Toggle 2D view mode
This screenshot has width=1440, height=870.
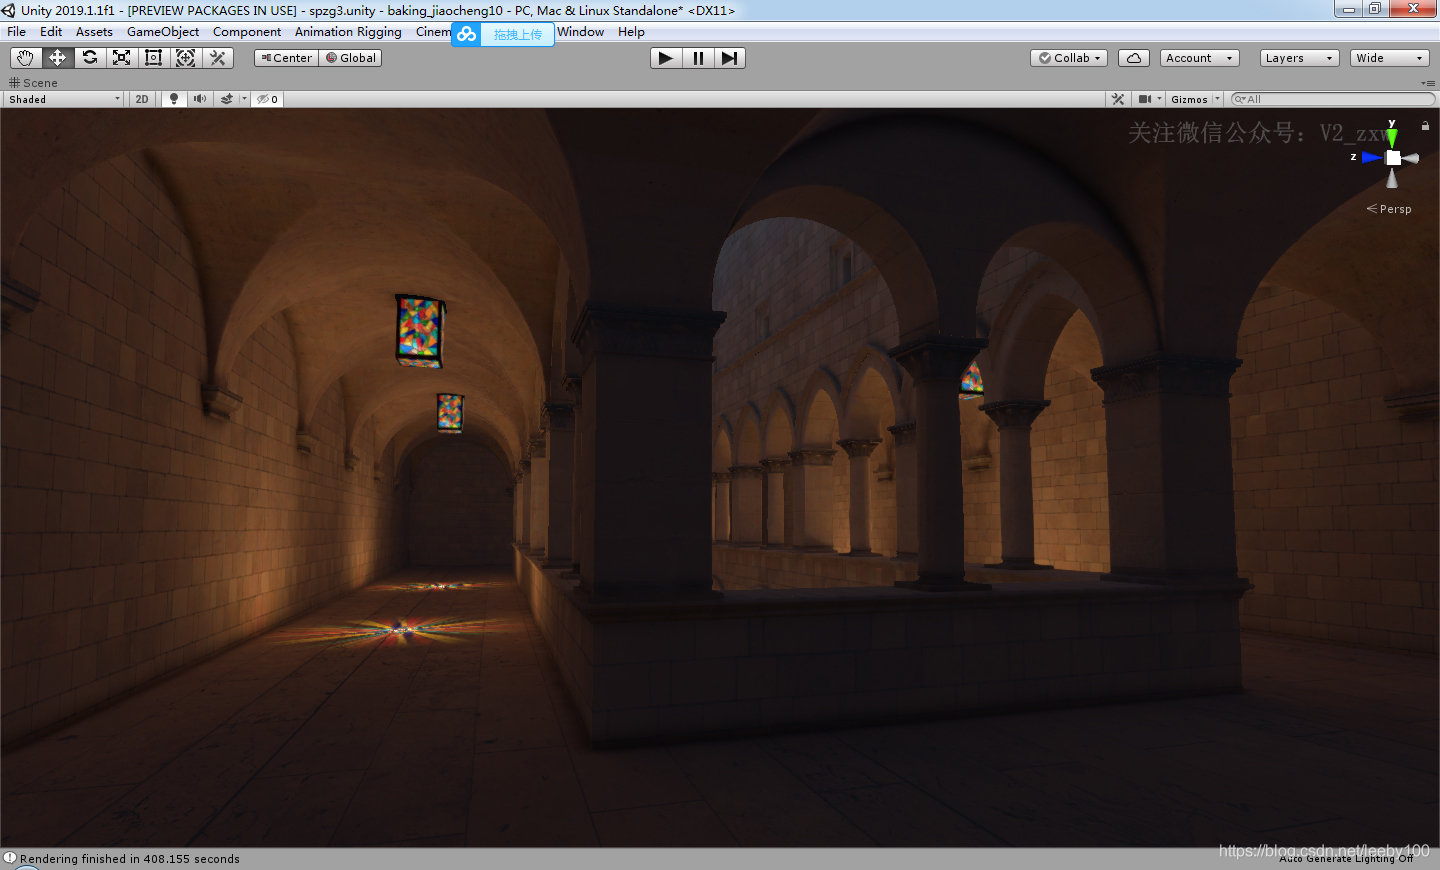coord(142,99)
